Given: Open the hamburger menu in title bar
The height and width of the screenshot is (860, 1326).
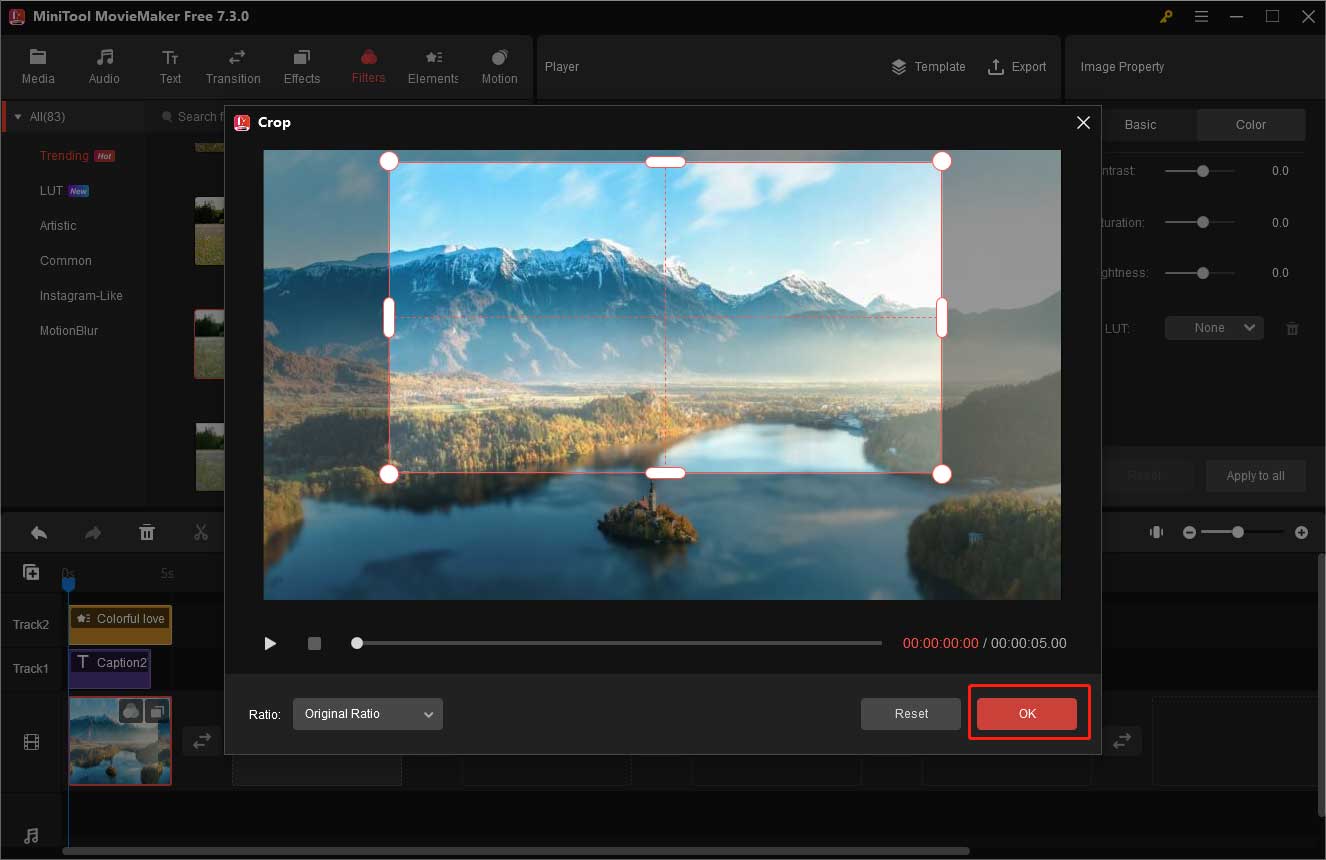Looking at the screenshot, I should (1201, 16).
